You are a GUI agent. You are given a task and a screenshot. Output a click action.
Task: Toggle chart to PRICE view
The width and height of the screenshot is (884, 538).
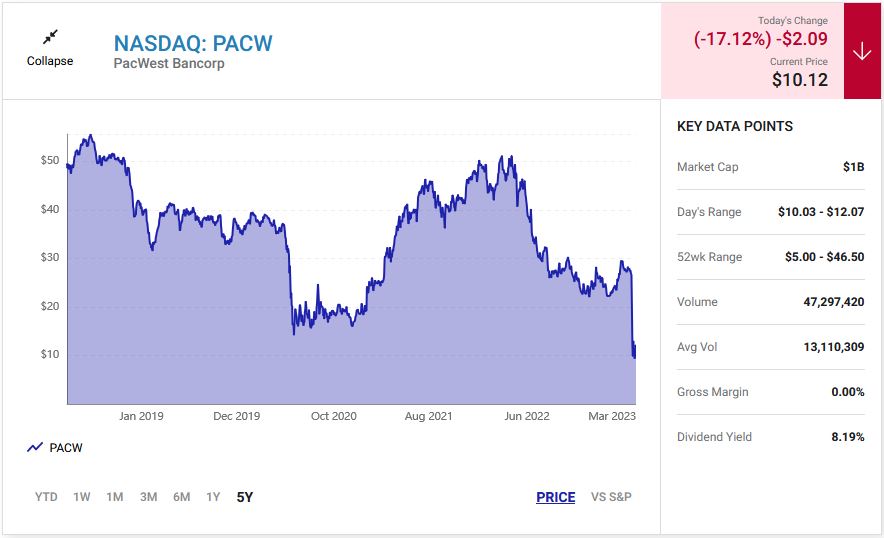[555, 497]
